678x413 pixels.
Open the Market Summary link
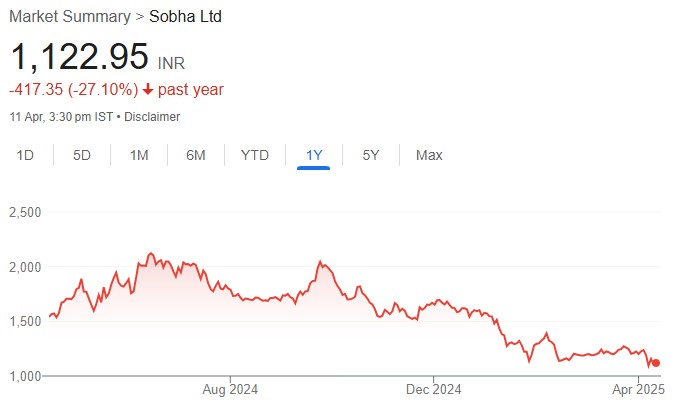coord(70,17)
